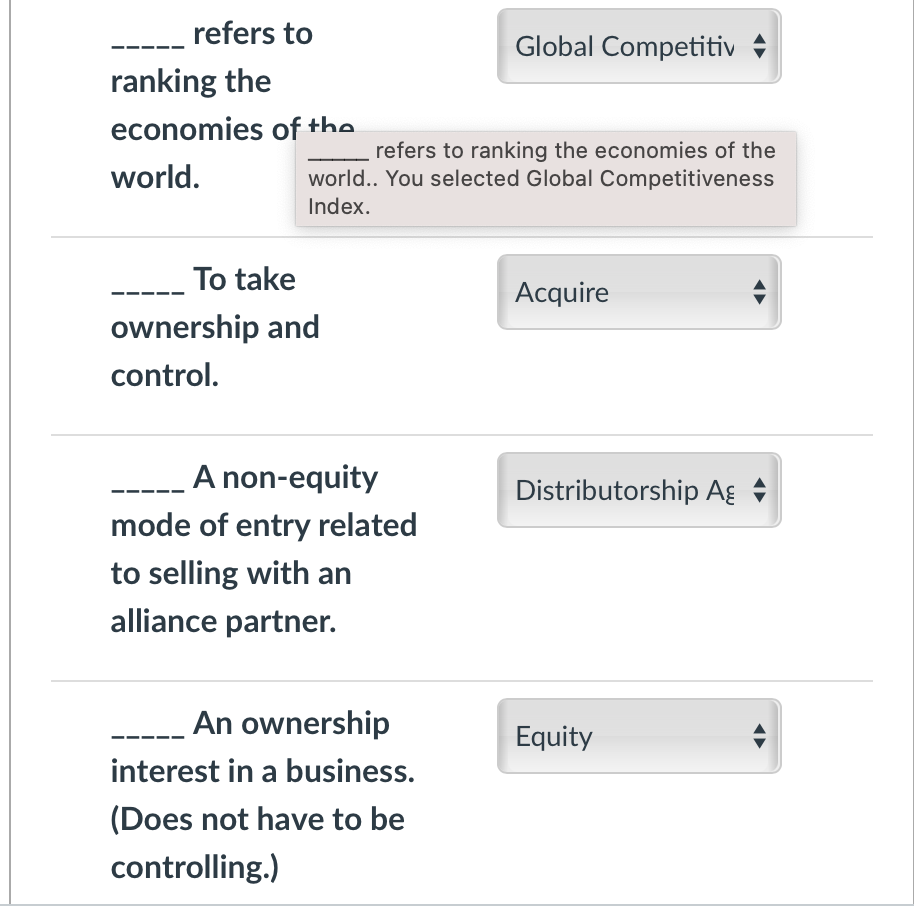Open the Equity answer dropdown
The image size is (914, 912).
point(639,736)
